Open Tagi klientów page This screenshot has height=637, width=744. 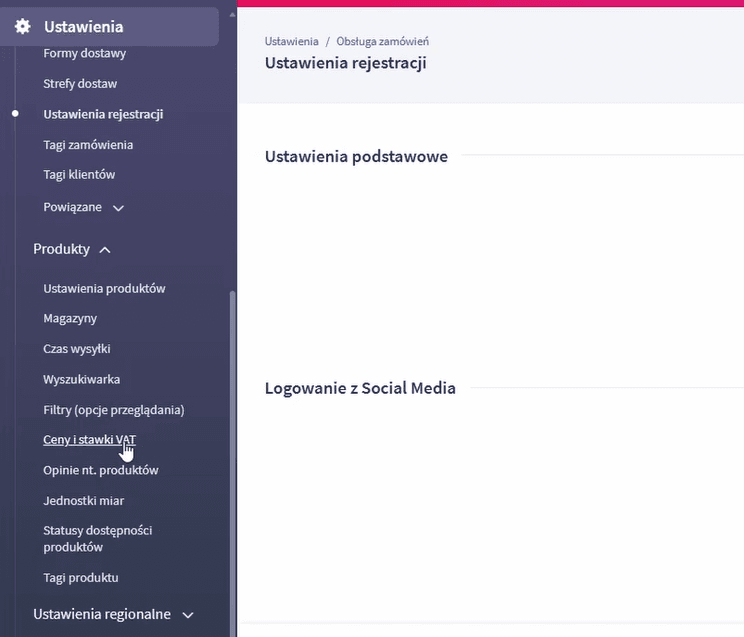(79, 174)
